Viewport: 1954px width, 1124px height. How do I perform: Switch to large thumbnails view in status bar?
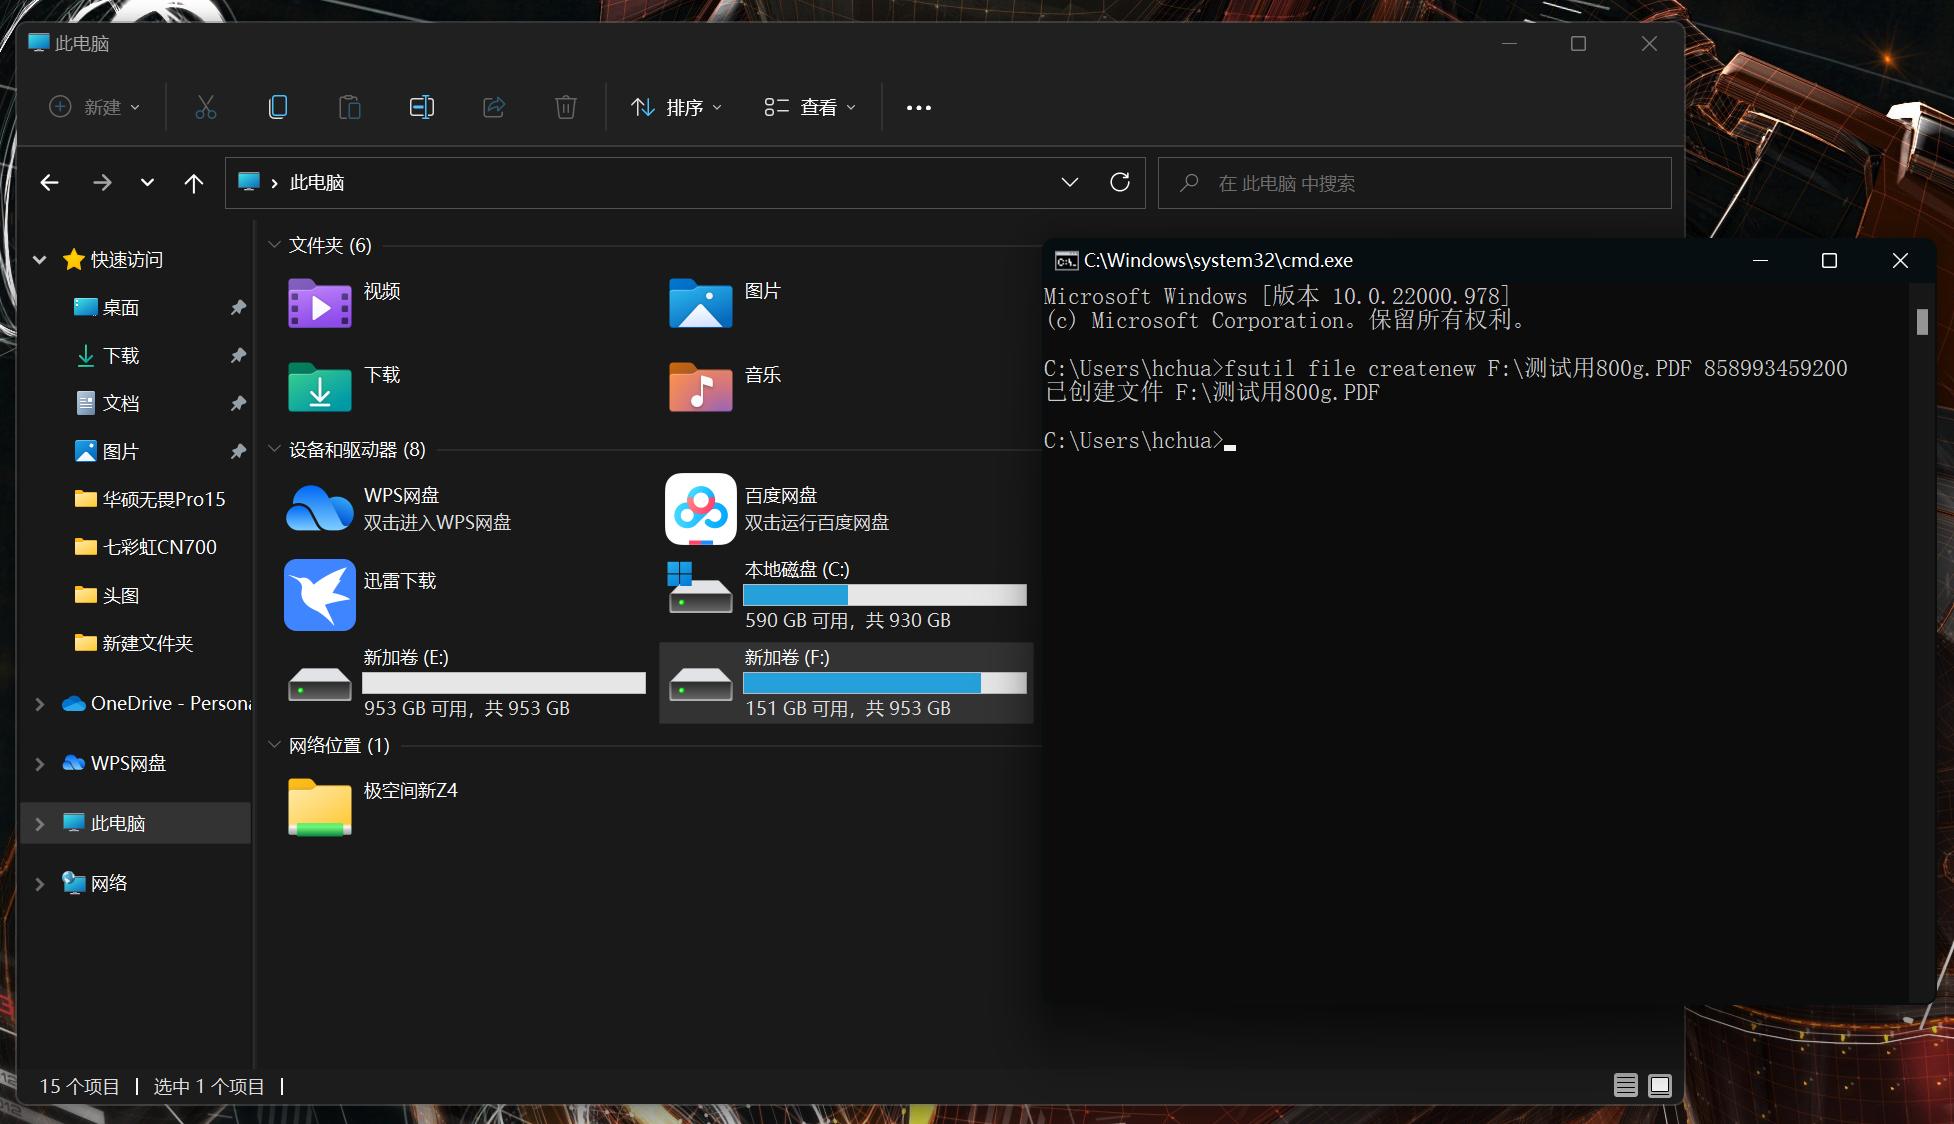[1659, 1085]
